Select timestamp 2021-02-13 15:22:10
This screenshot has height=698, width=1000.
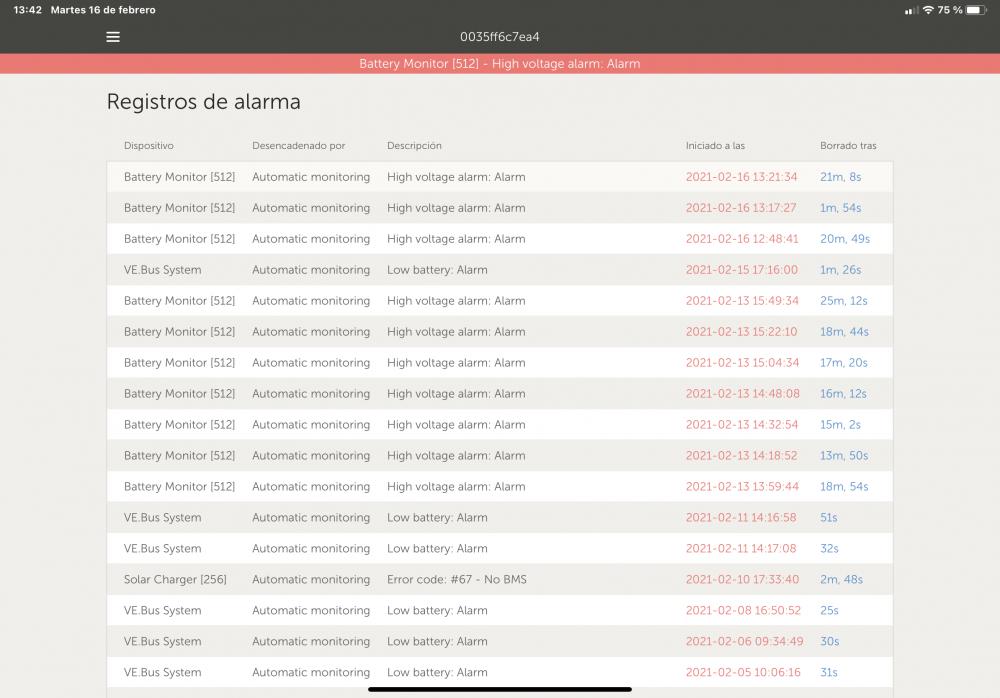pyautogui.click(x=741, y=332)
